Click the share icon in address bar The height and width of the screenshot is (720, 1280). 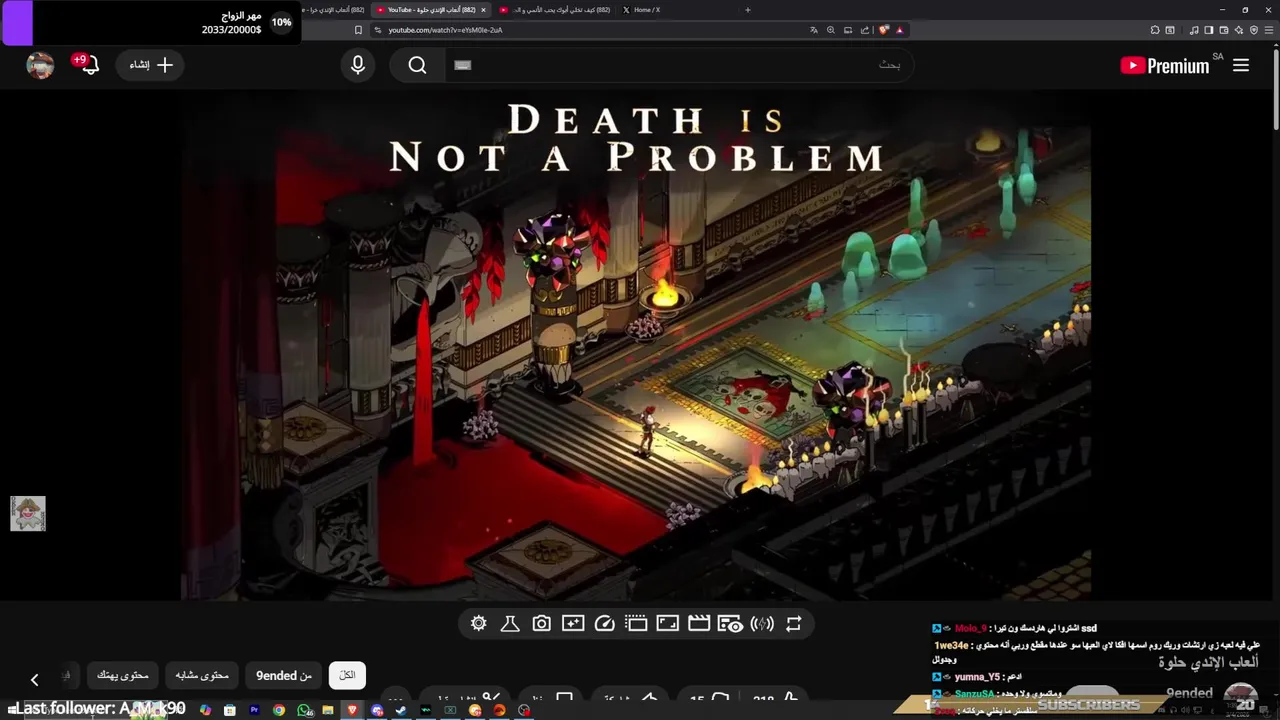point(864,30)
